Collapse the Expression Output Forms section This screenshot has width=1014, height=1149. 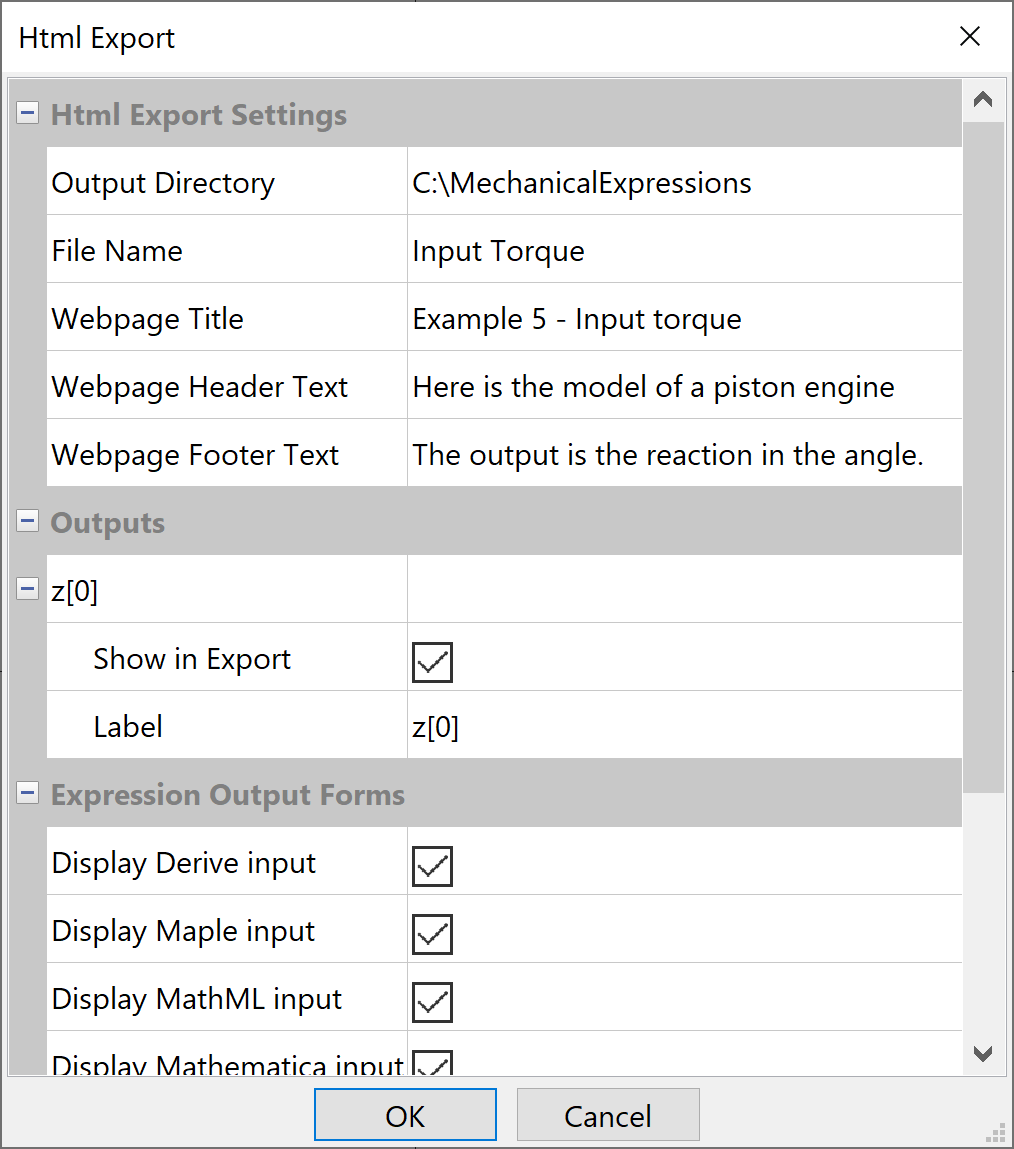(27, 795)
